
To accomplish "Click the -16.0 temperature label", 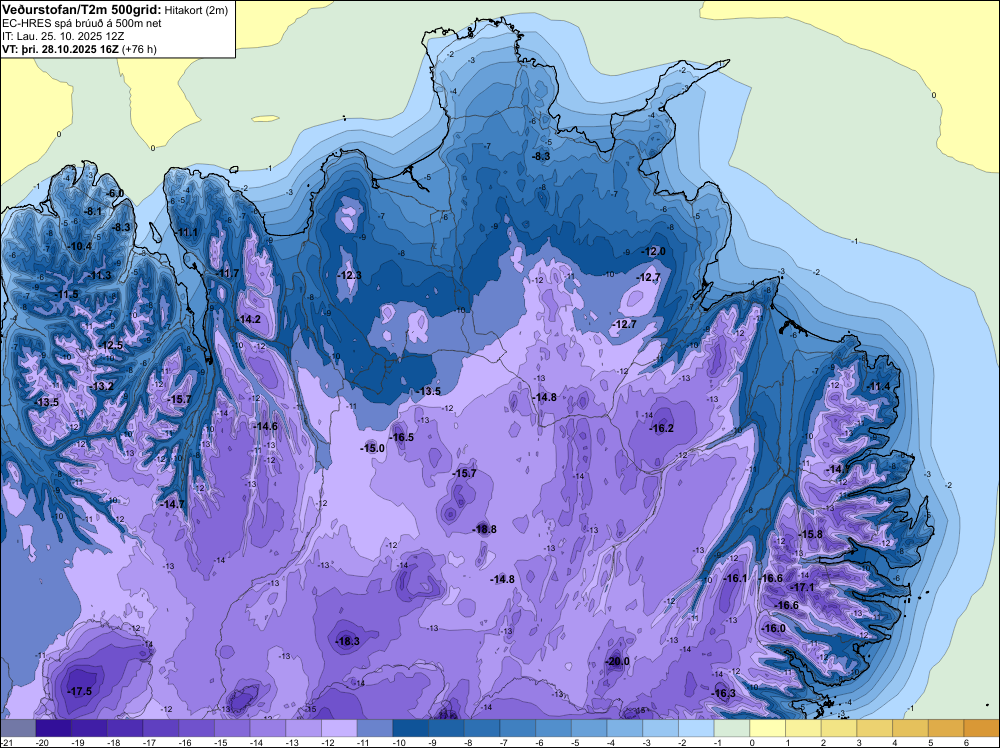I will pyautogui.click(x=774, y=629).
